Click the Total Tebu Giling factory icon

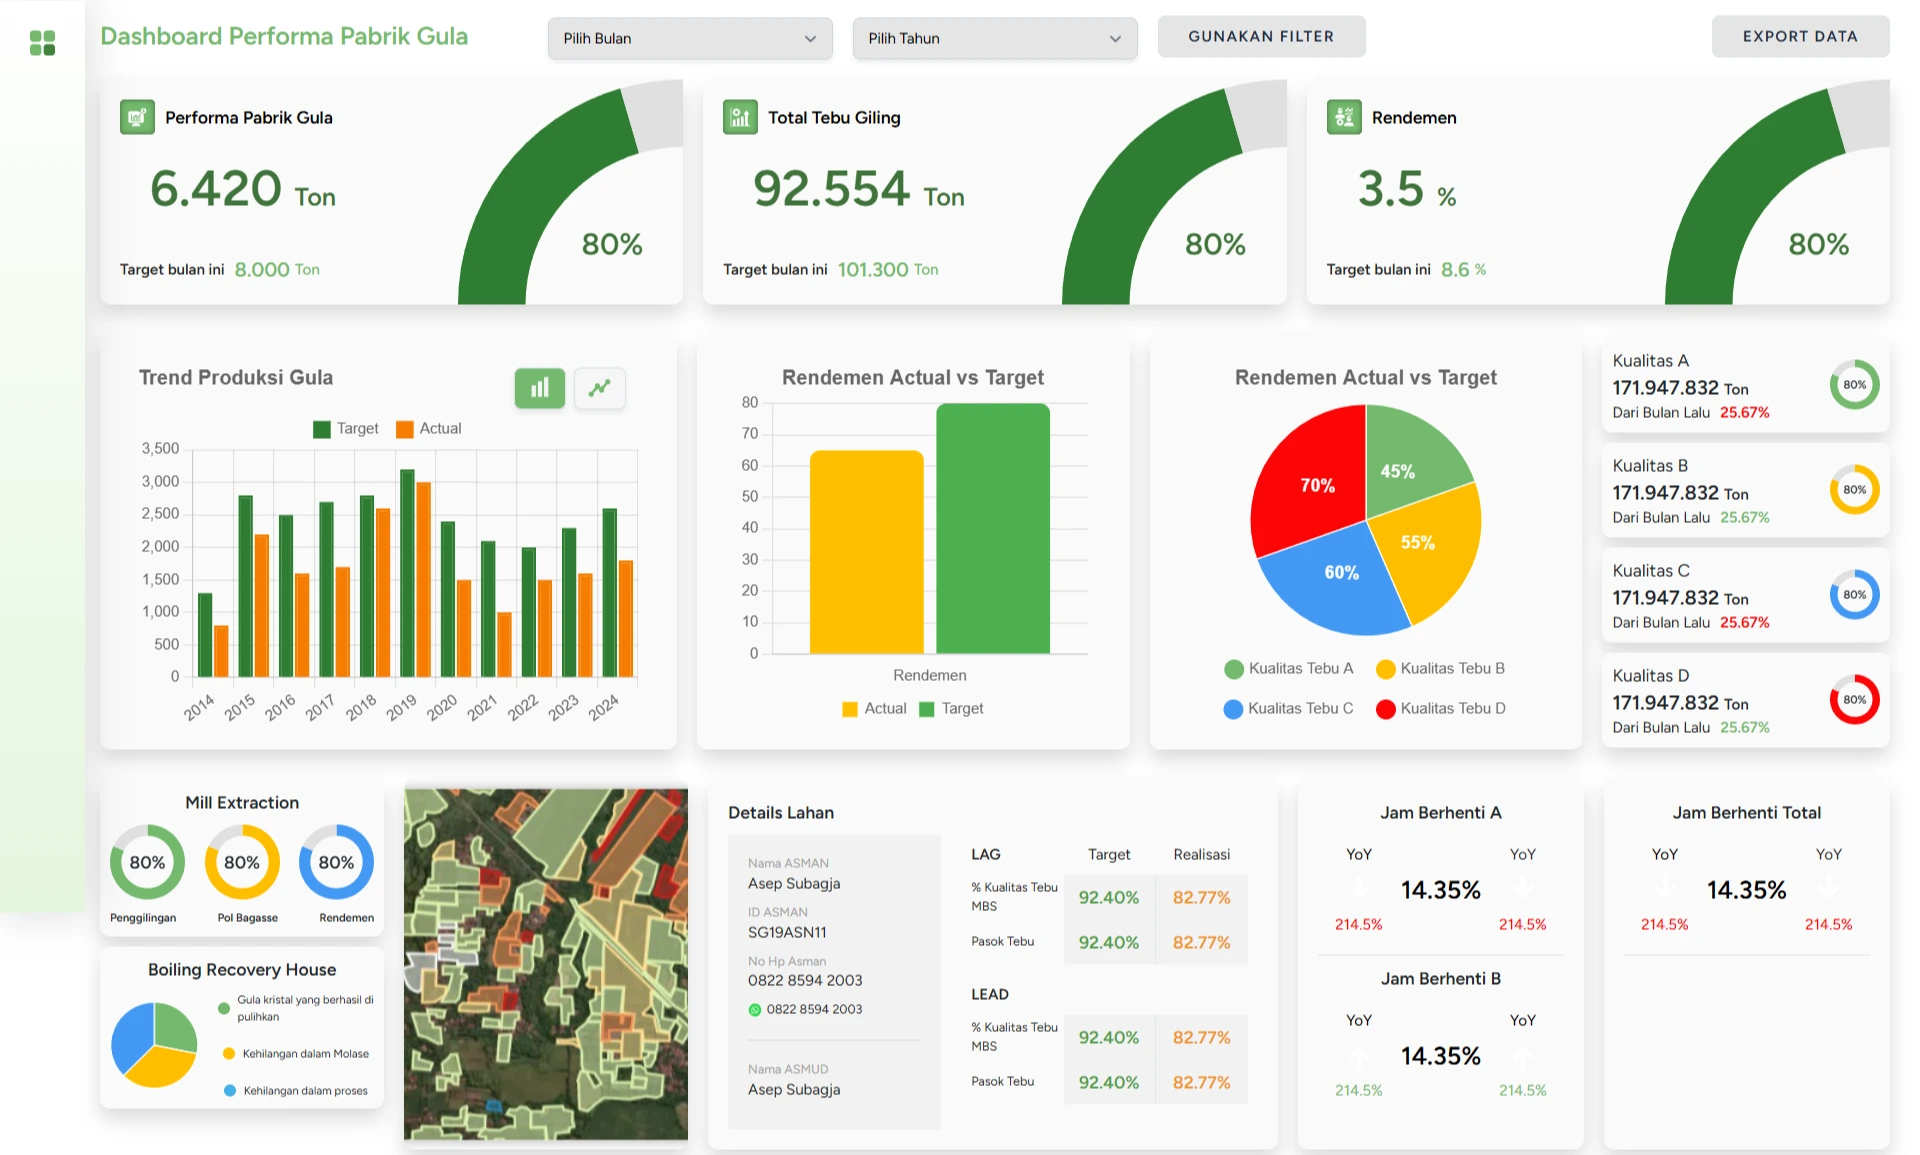pyautogui.click(x=740, y=117)
